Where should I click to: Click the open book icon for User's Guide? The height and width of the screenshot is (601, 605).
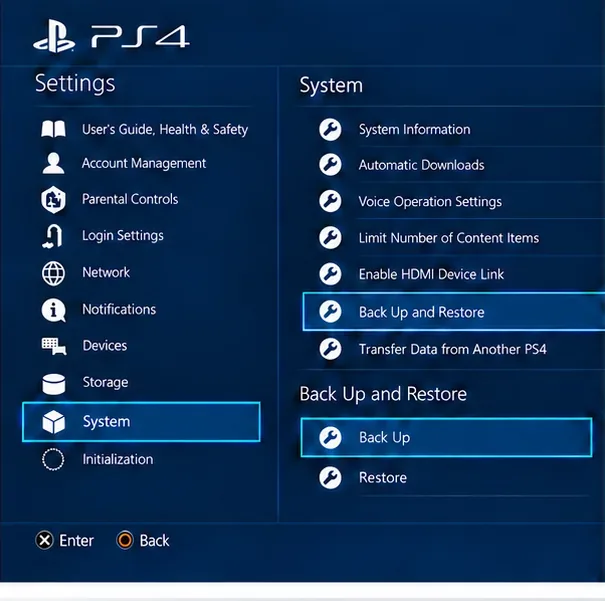pyautogui.click(x=53, y=129)
